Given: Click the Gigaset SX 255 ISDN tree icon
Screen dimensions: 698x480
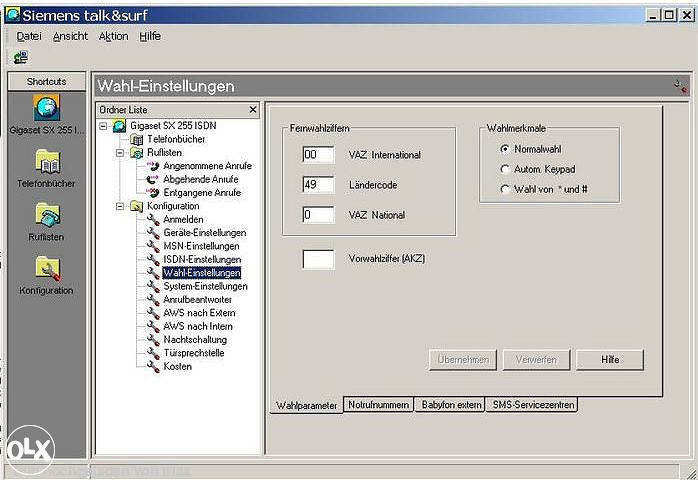Looking at the screenshot, I should pyautogui.click(x=119, y=126).
